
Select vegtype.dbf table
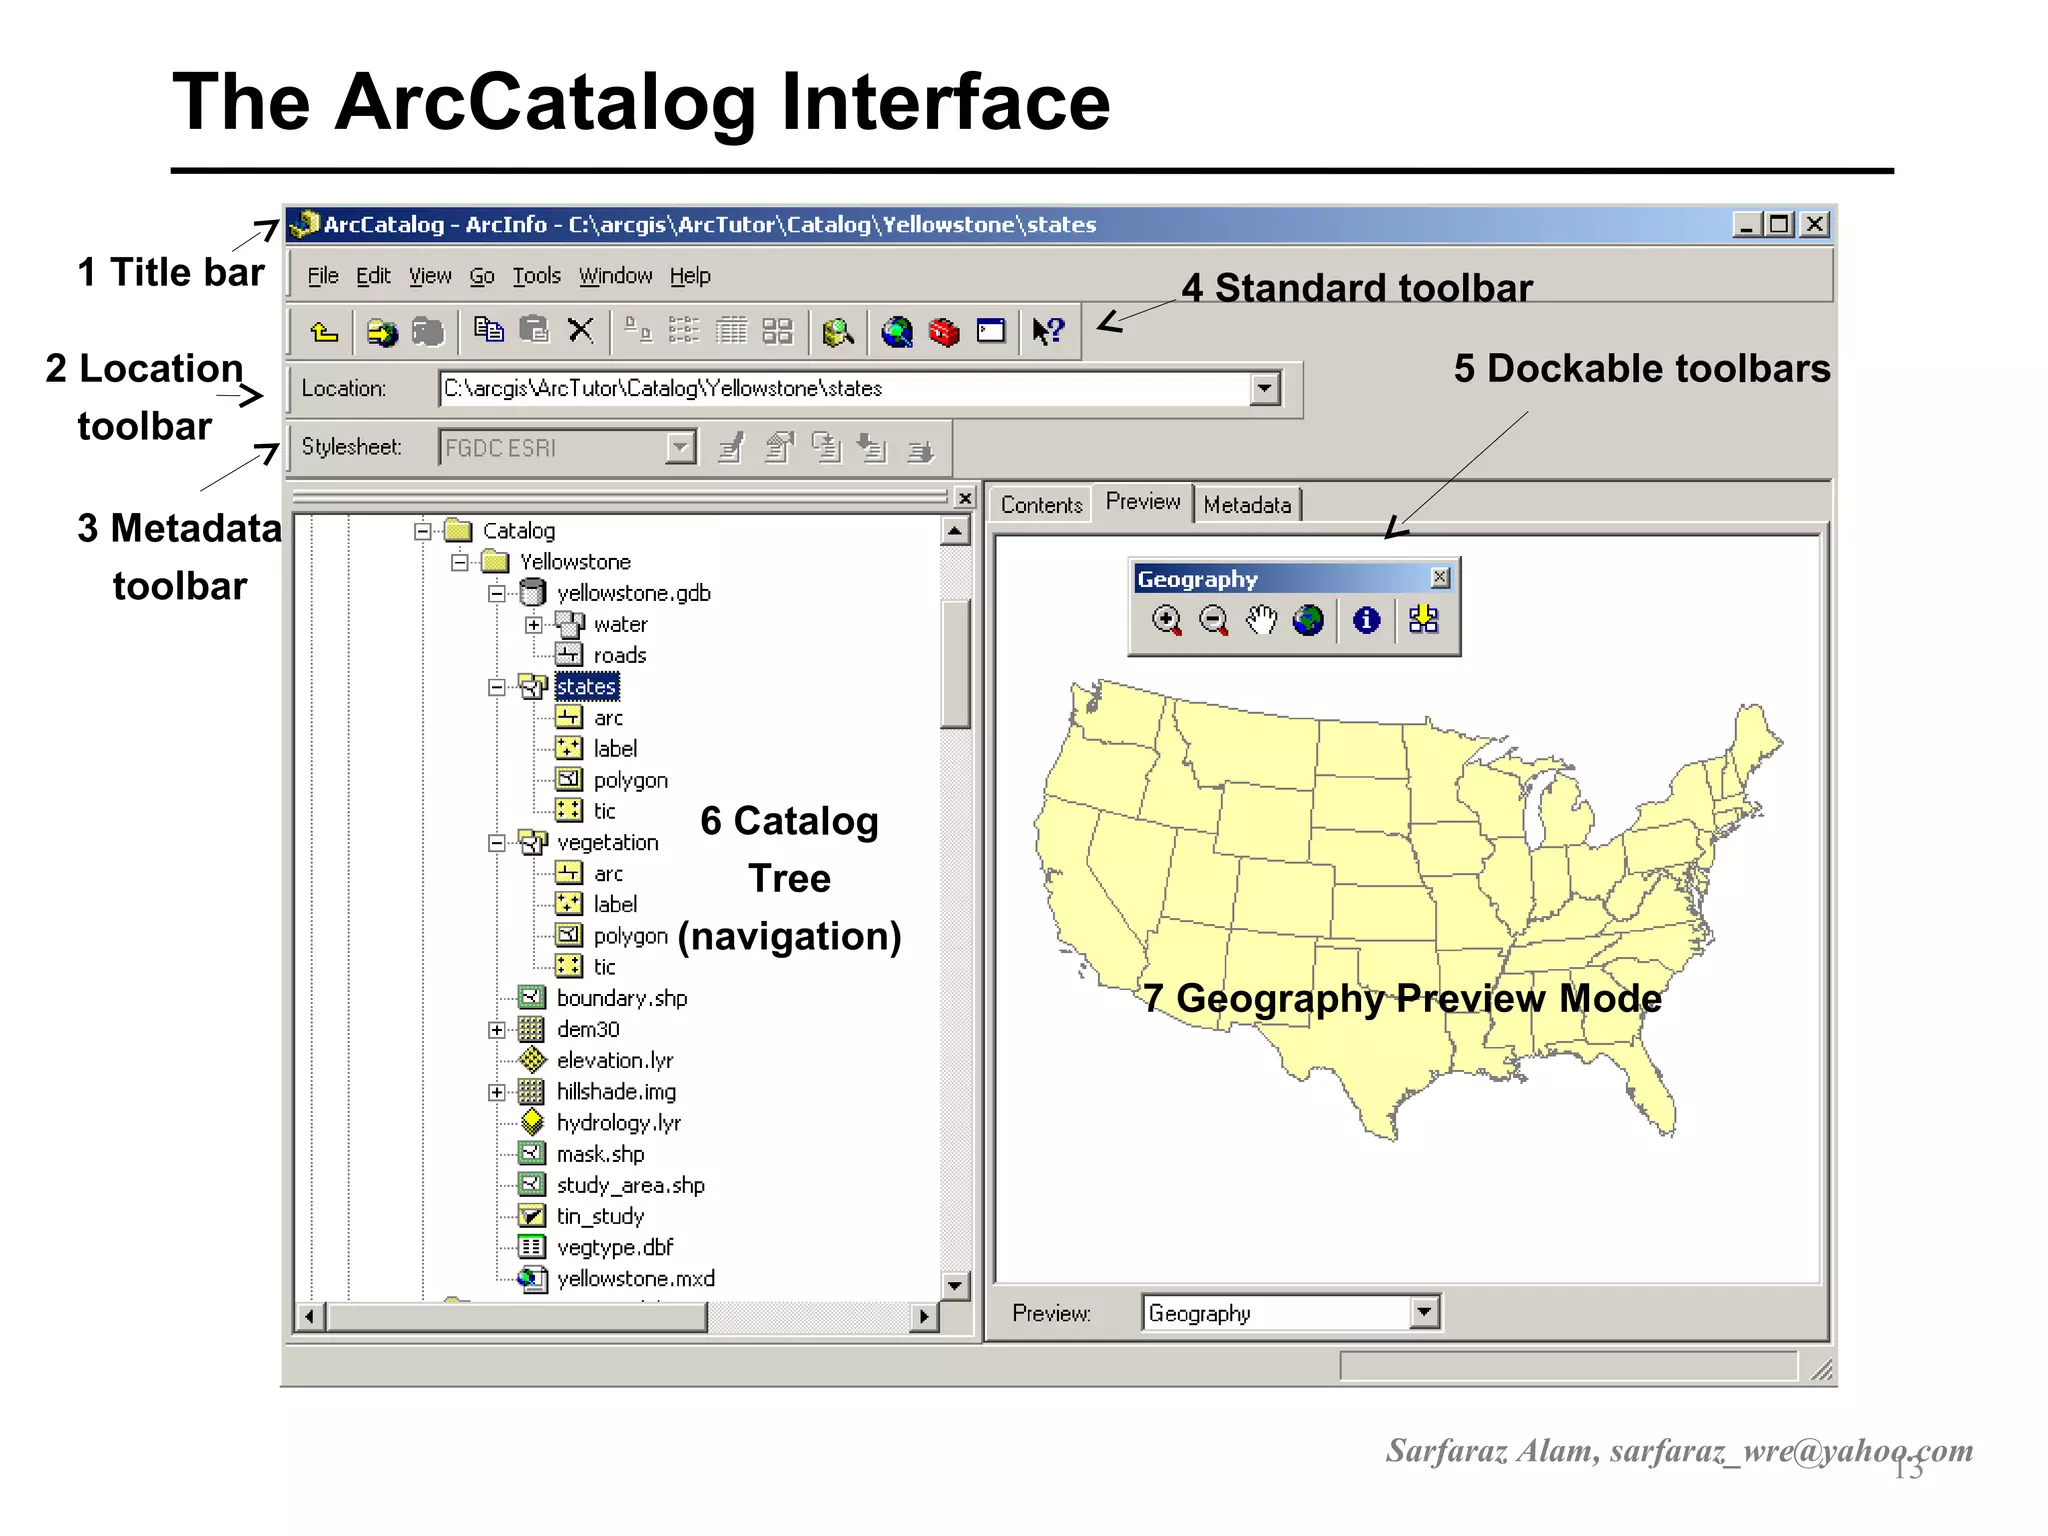pos(615,1248)
